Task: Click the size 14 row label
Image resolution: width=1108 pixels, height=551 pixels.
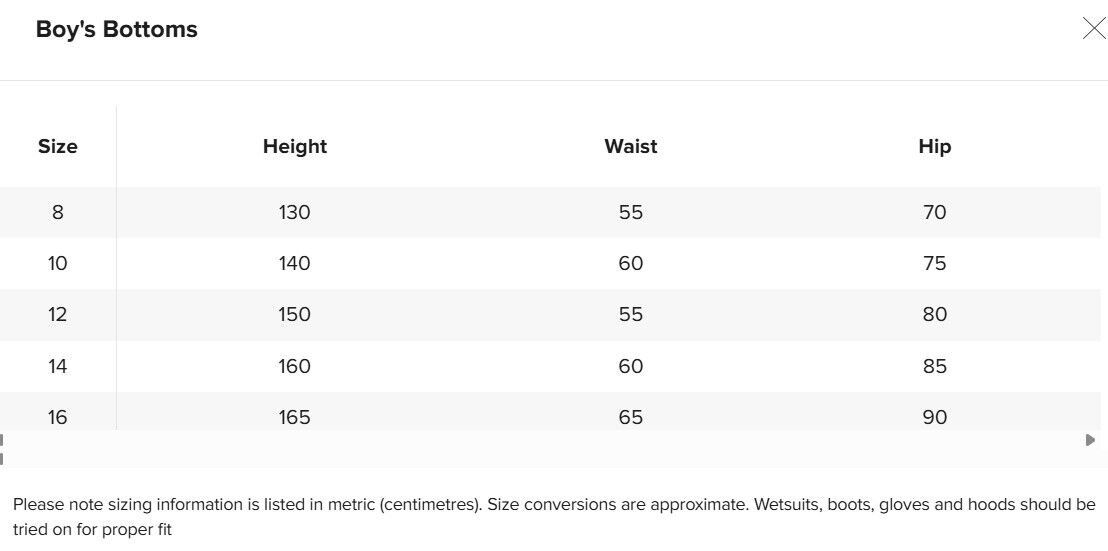Action: pyautogui.click(x=58, y=366)
